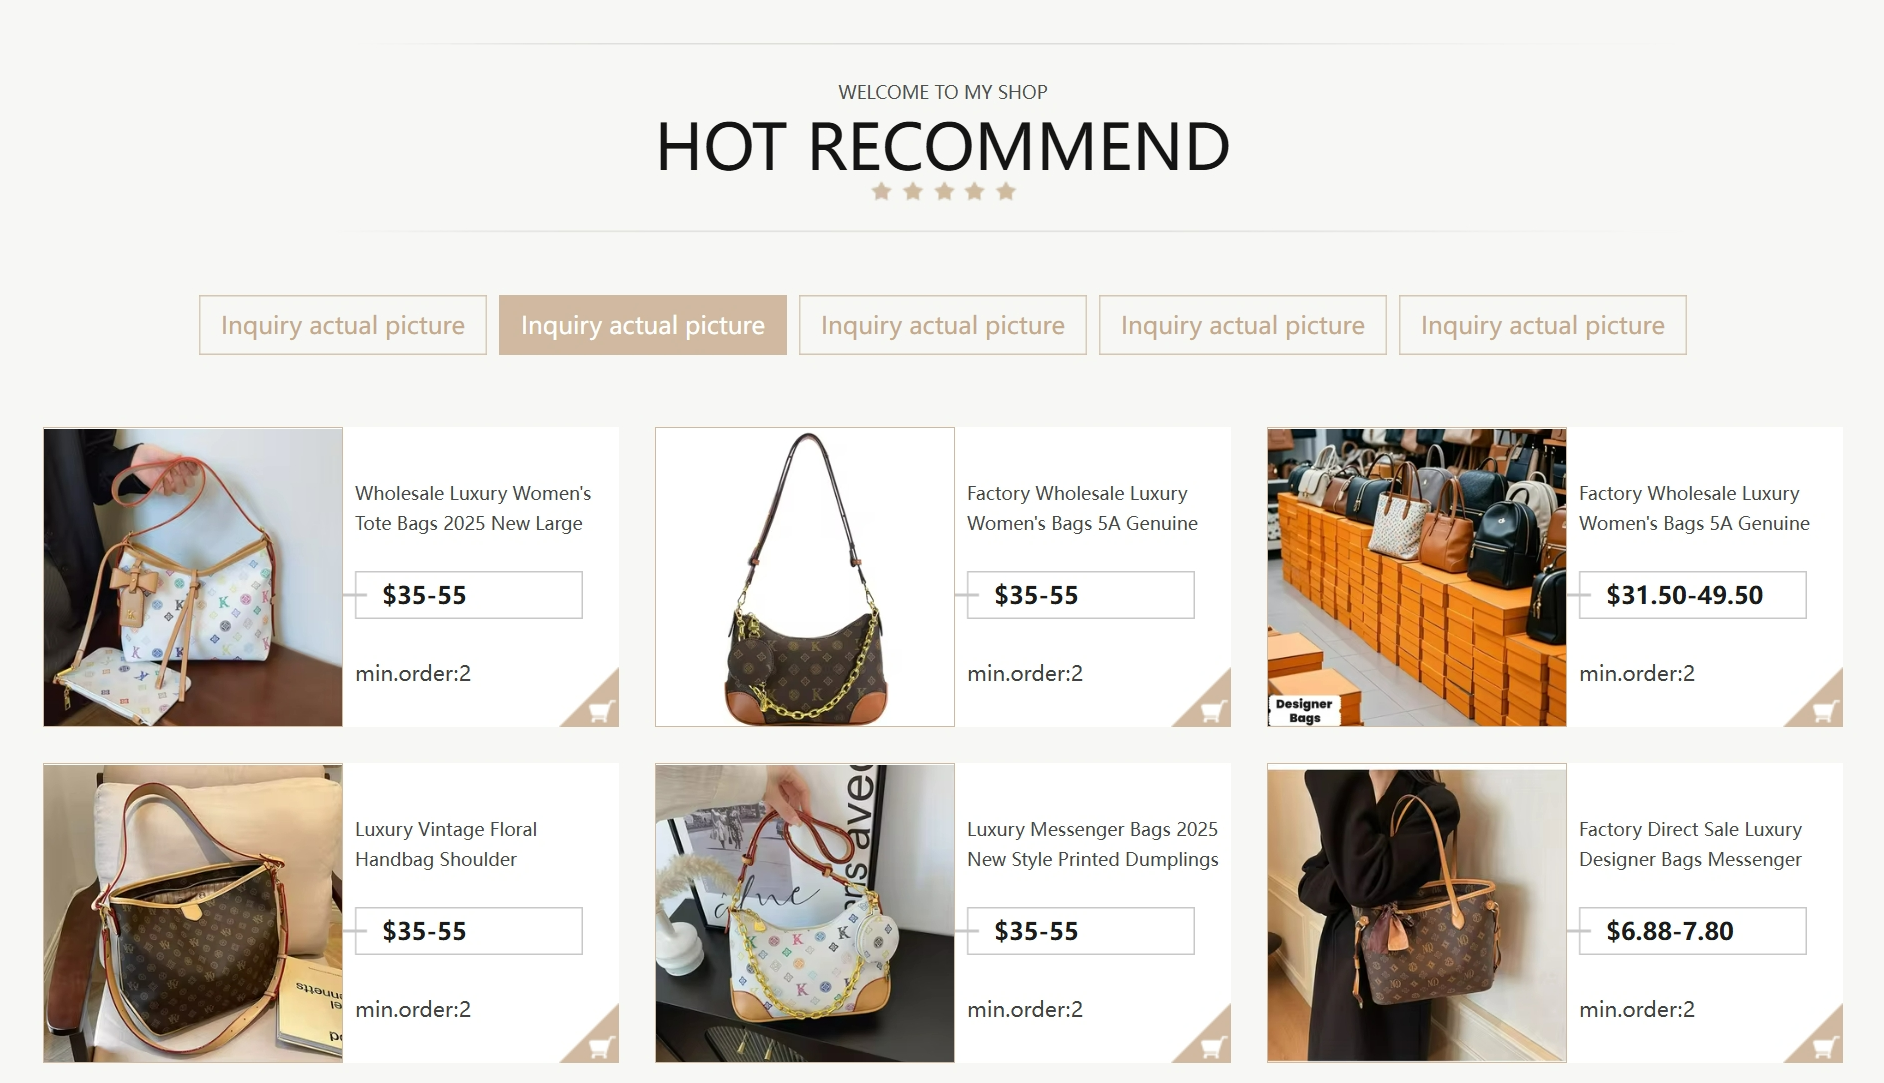
Task: Select the first Inquiry actual picture tab
Action: (343, 325)
